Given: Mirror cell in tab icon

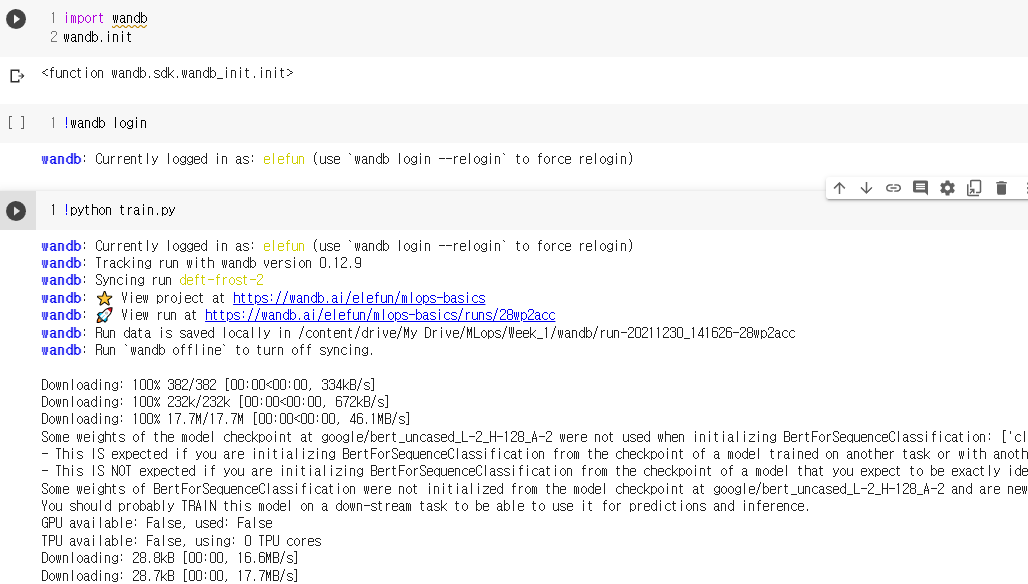Looking at the screenshot, I should pyautogui.click(x=974, y=188).
